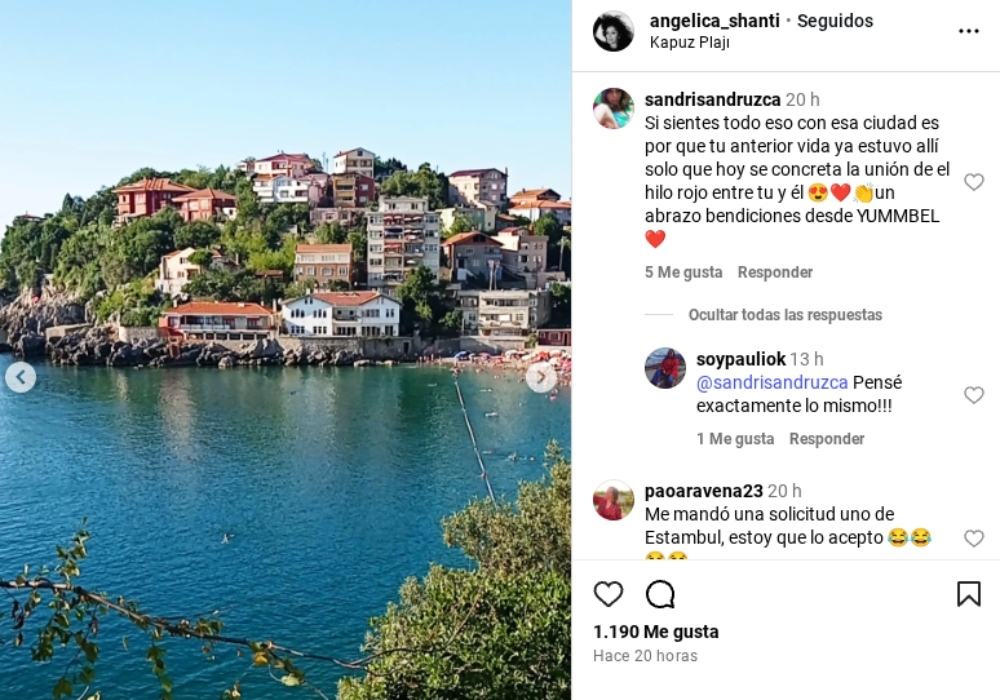The width and height of the screenshot is (1000, 700).
Task: Open the comment bubble icon
Action: tap(660, 594)
